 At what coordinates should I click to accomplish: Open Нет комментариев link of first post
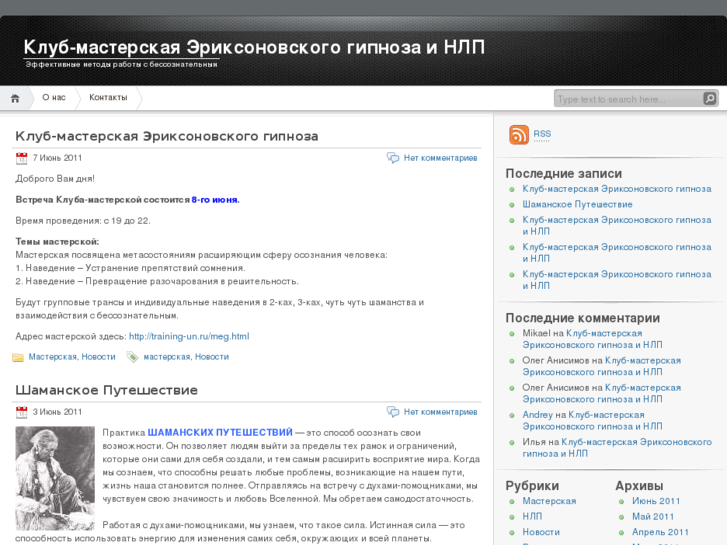(440, 158)
